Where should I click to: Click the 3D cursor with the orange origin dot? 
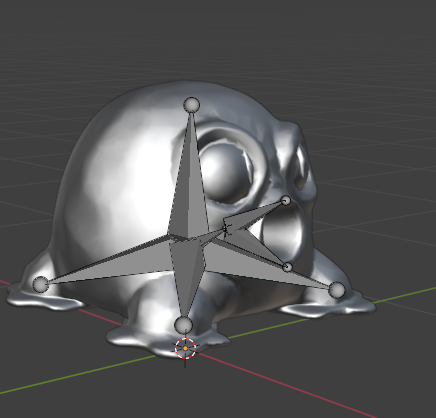185,348
